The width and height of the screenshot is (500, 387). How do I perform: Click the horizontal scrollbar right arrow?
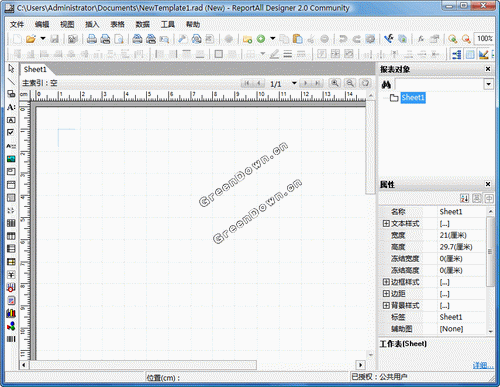[x=360, y=365]
